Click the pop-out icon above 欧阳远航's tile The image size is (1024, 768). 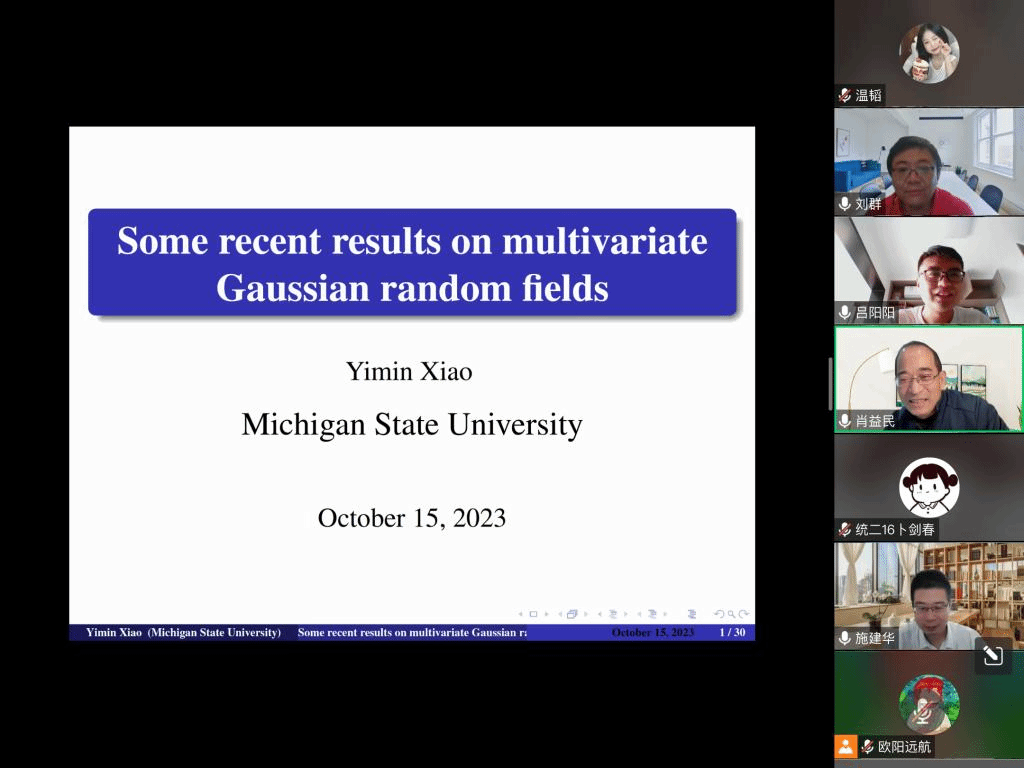[x=992, y=655]
